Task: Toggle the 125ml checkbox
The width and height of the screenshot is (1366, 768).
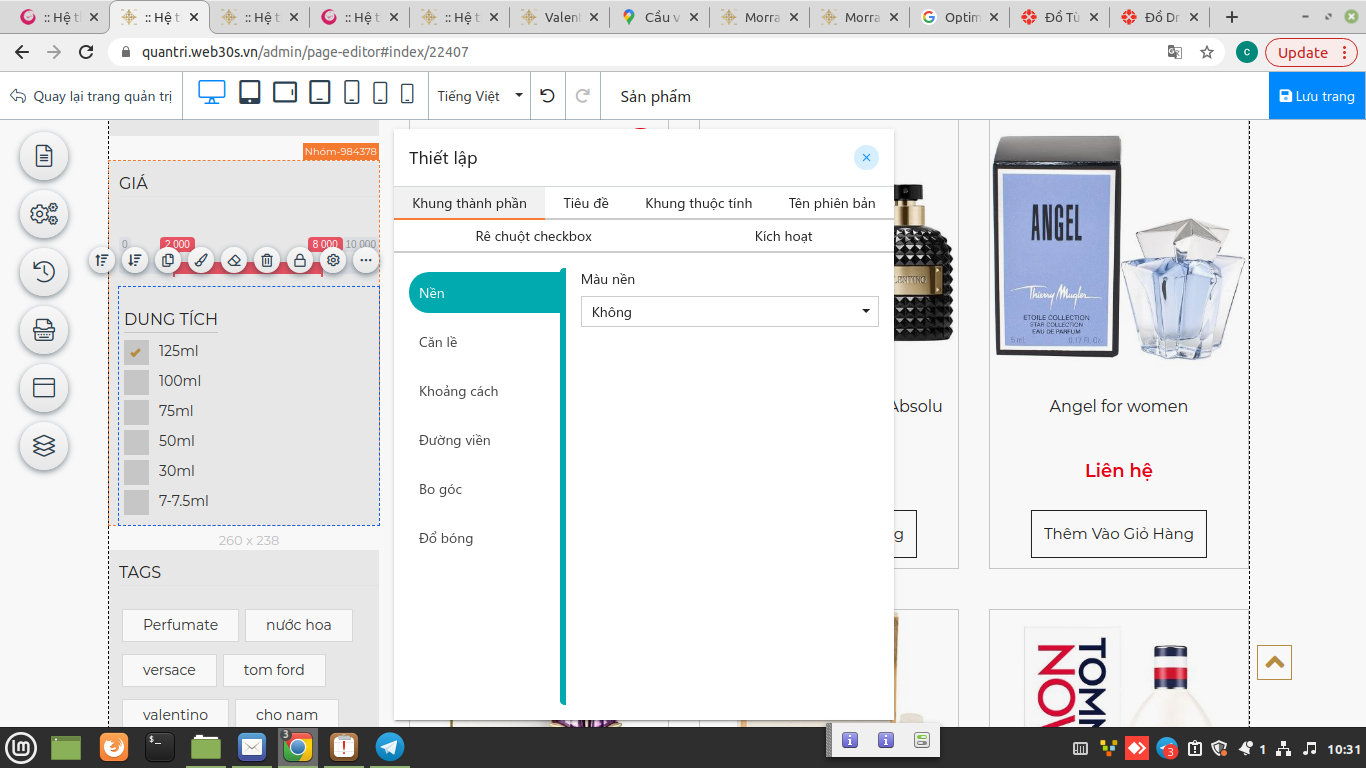Action: tap(136, 352)
